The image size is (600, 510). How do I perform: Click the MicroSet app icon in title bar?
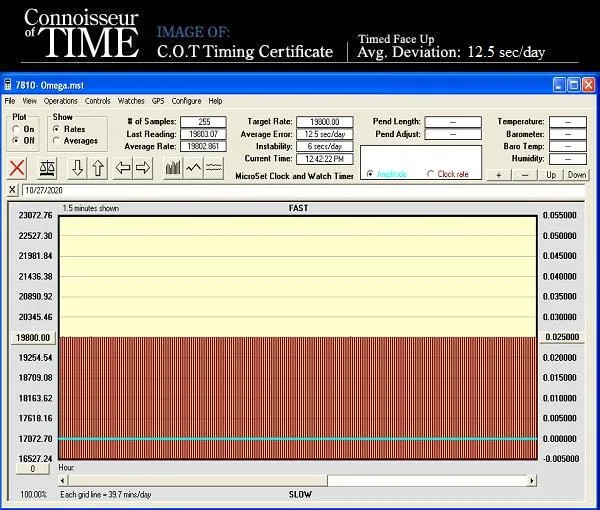point(8,85)
